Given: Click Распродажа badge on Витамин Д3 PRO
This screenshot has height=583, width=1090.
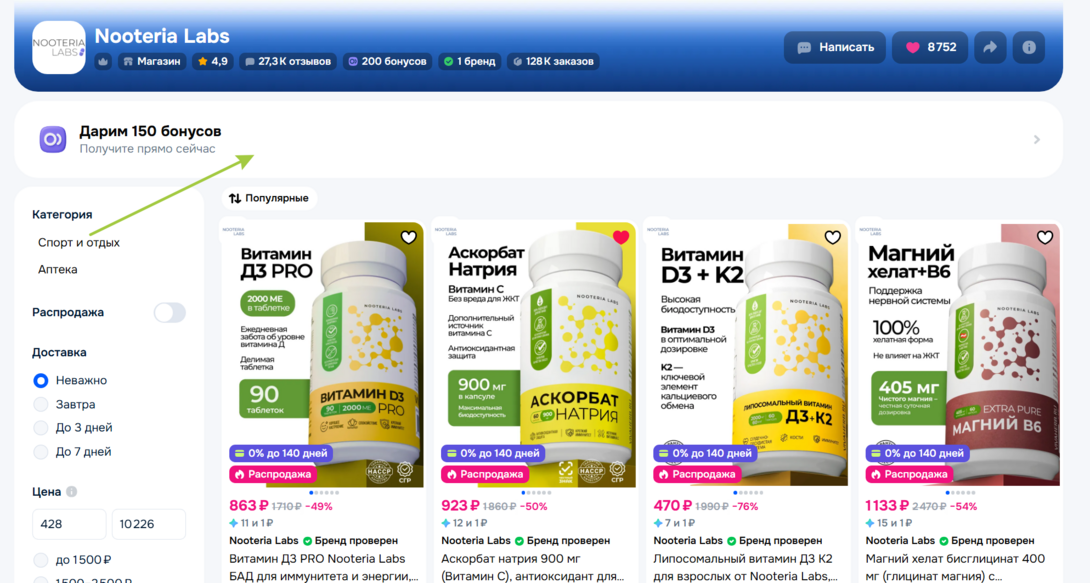Looking at the screenshot, I should [273, 474].
